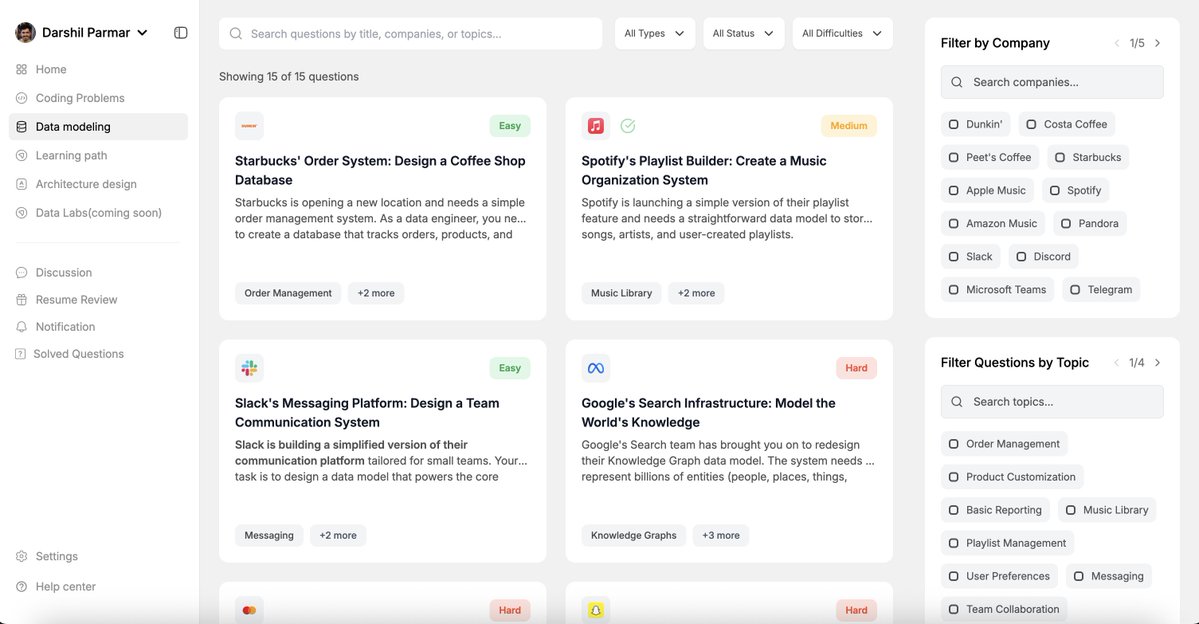Check the Spotify company filter
Image resolution: width=1199 pixels, height=624 pixels.
[1054, 190]
